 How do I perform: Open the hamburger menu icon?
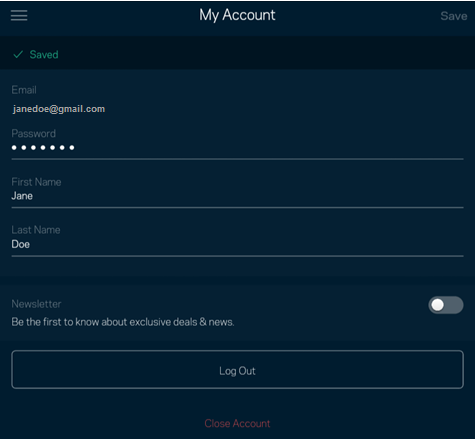pos(19,15)
